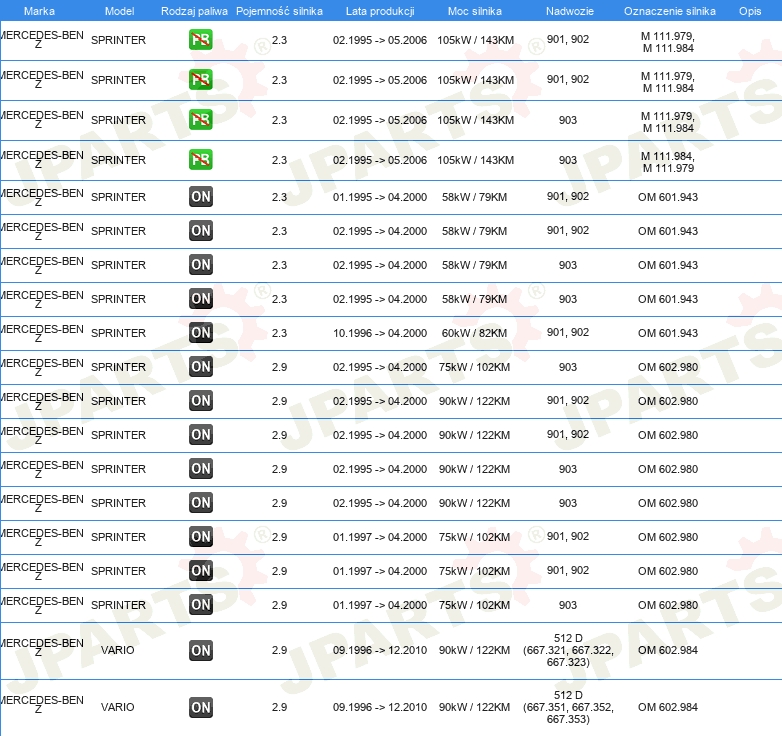Click 90kW / 122KM in the 667.351 row
Screen dimensions: 782x736
click(474, 707)
